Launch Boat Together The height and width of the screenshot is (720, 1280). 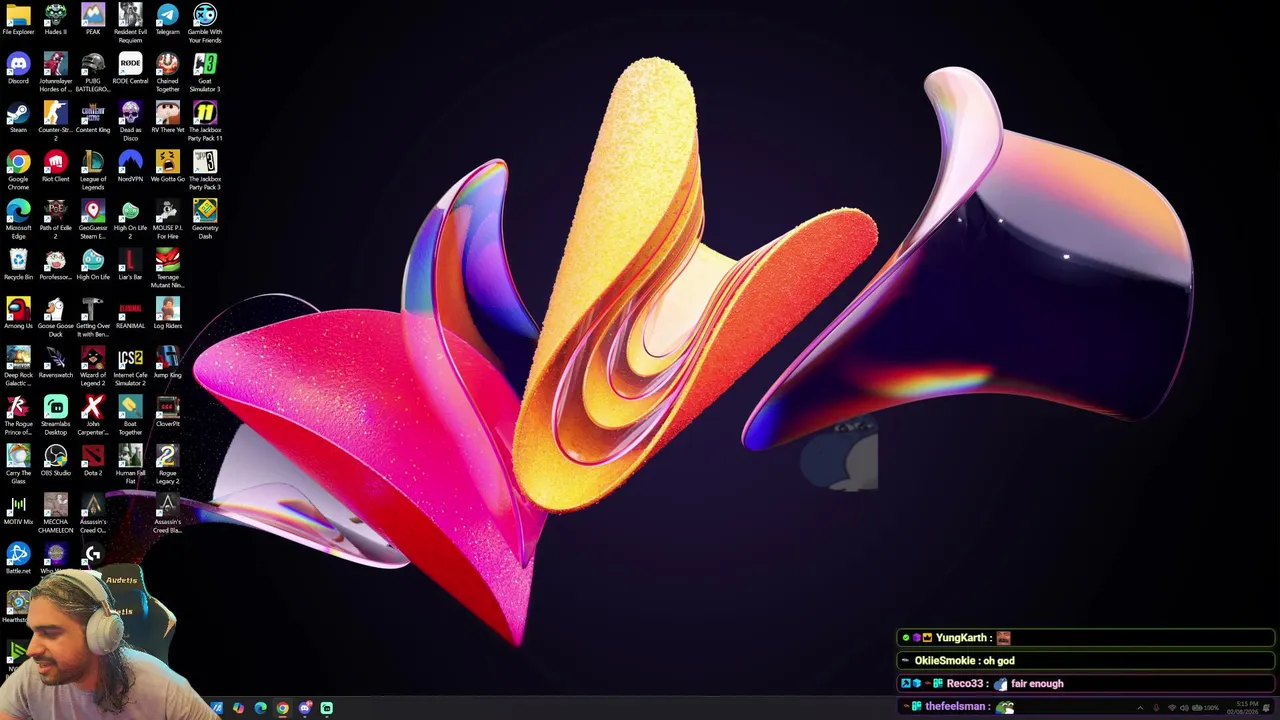point(130,416)
